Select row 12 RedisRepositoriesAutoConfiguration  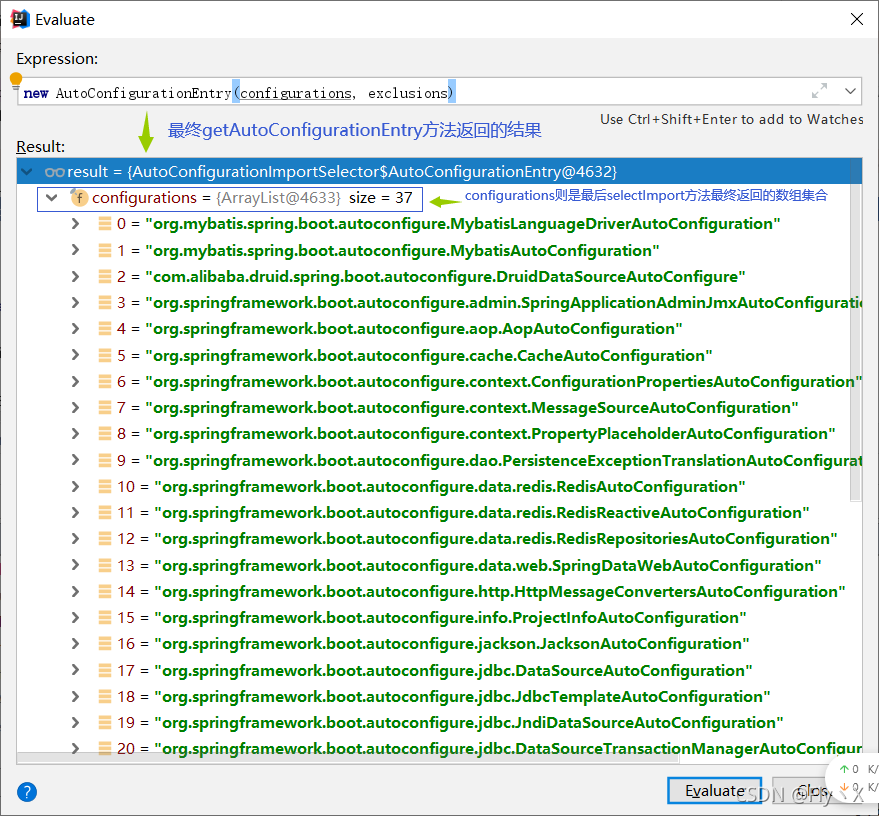pyautogui.click(x=439, y=539)
